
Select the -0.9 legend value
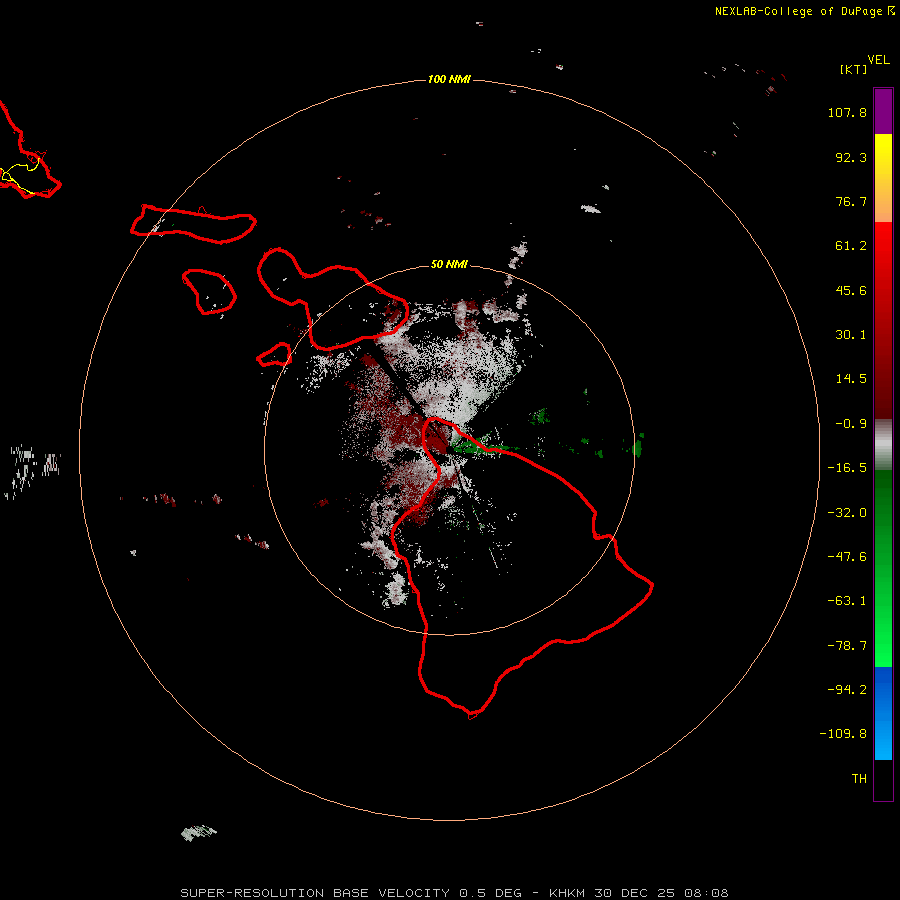pyautogui.click(x=851, y=424)
